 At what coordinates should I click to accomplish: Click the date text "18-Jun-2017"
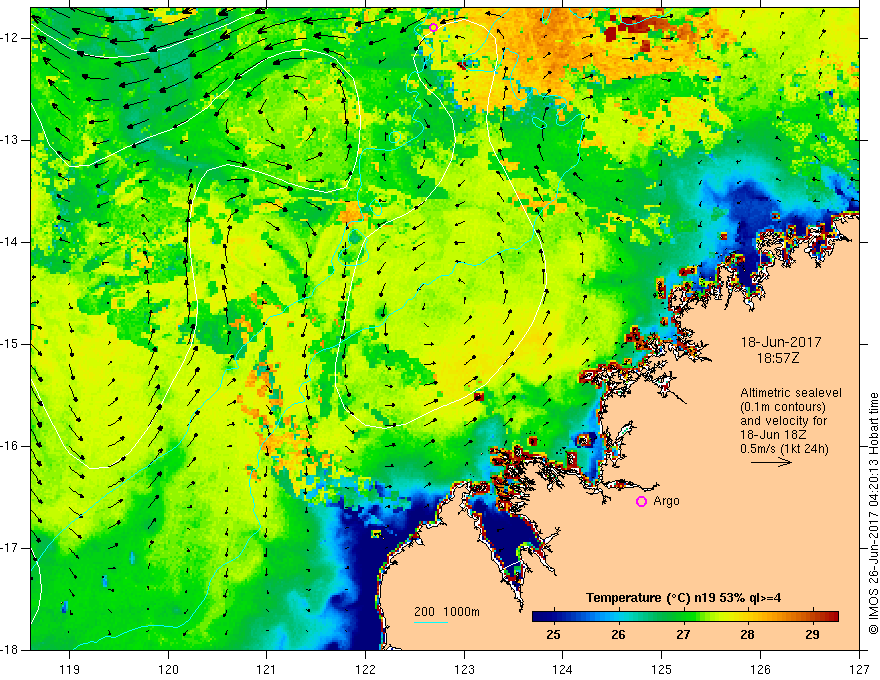pos(781,342)
